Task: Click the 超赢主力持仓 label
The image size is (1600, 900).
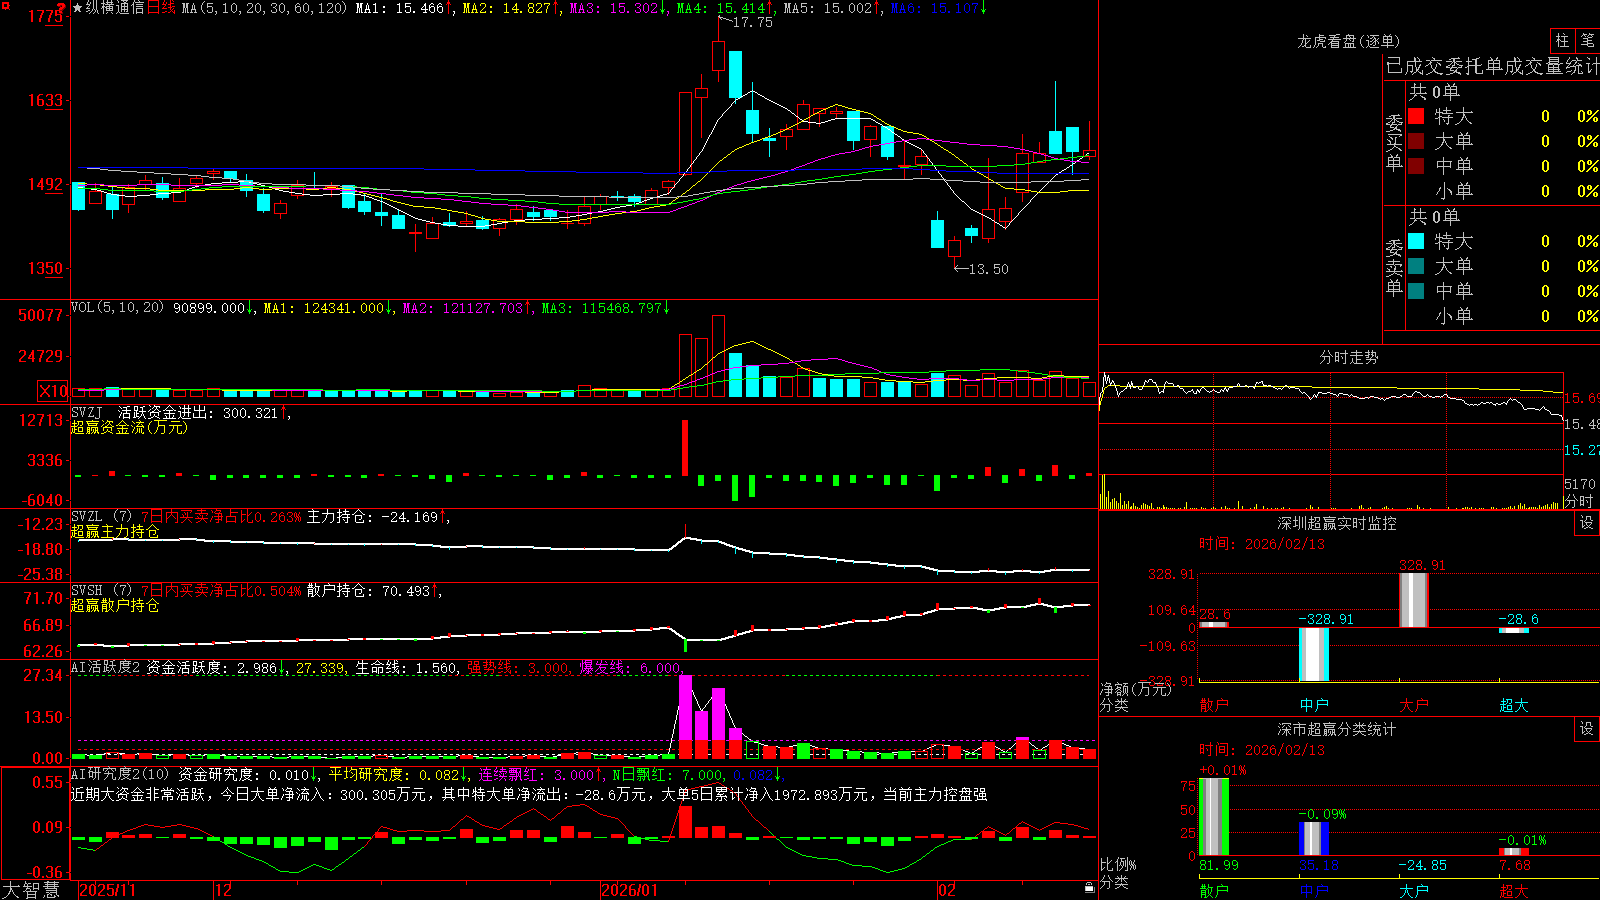Action: pos(115,531)
